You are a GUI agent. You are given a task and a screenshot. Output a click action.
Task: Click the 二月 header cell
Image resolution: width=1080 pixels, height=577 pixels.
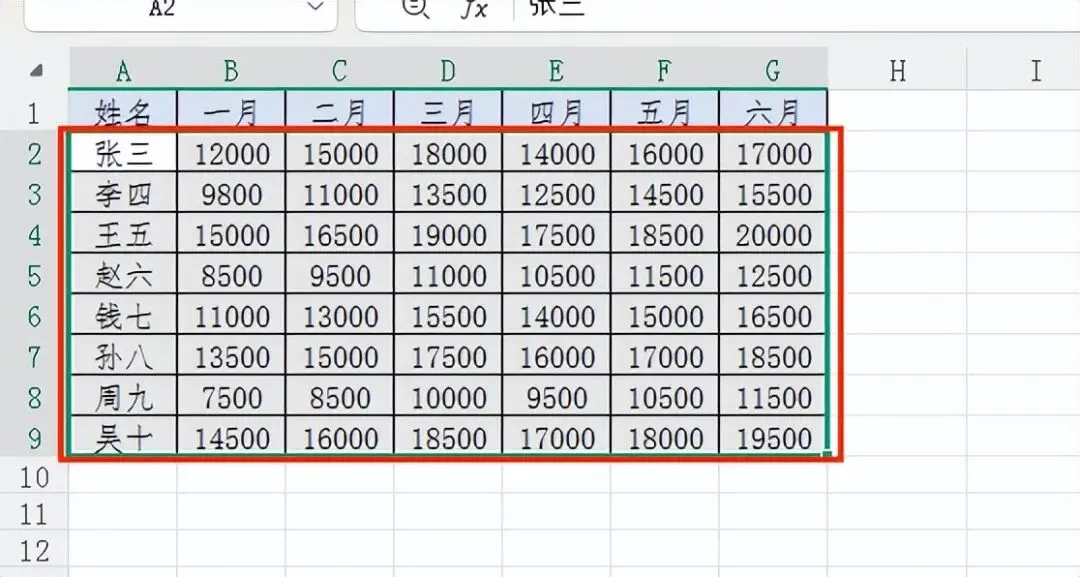pyautogui.click(x=340, y=110)
